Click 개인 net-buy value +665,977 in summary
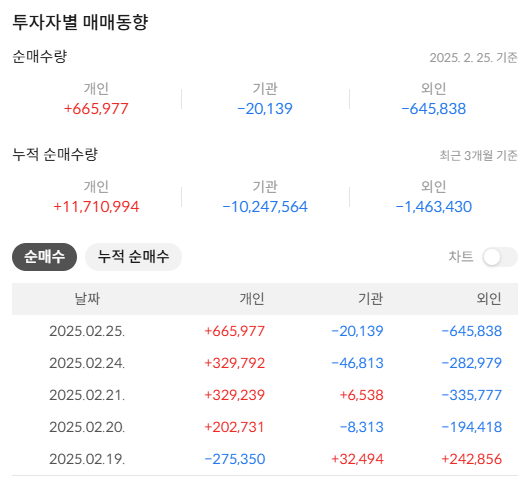Image resolution: width=531 pixels, height=478 pixels. pyautogui.click(x=96, y=109)
